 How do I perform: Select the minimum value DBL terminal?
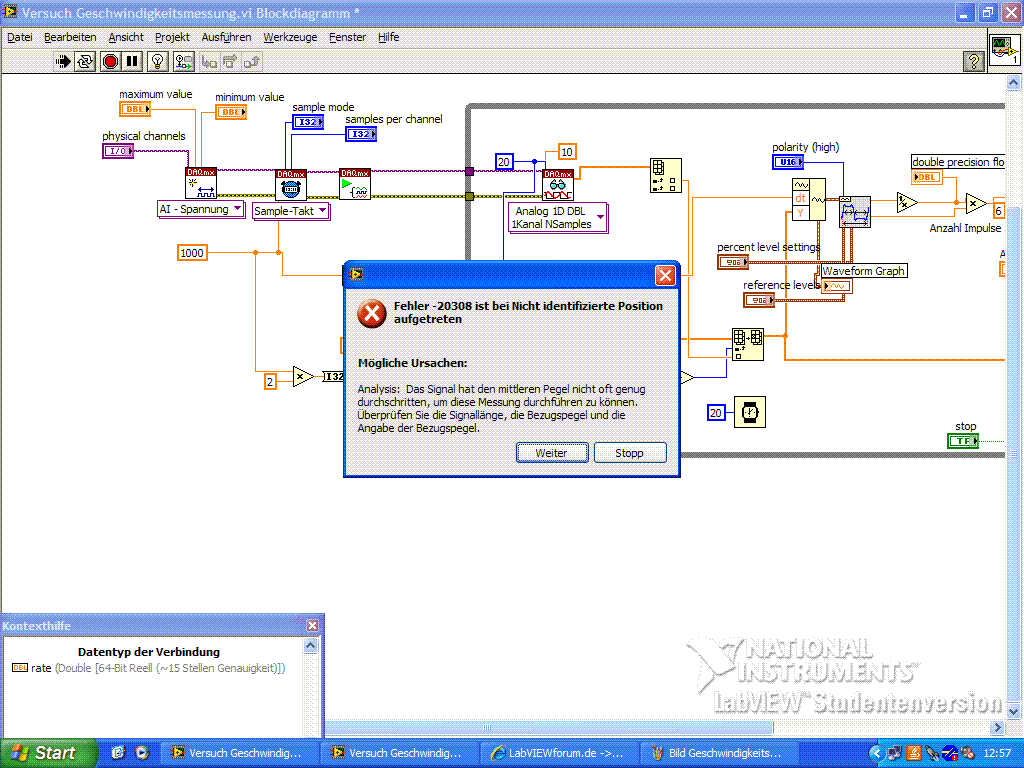(231, 112)
